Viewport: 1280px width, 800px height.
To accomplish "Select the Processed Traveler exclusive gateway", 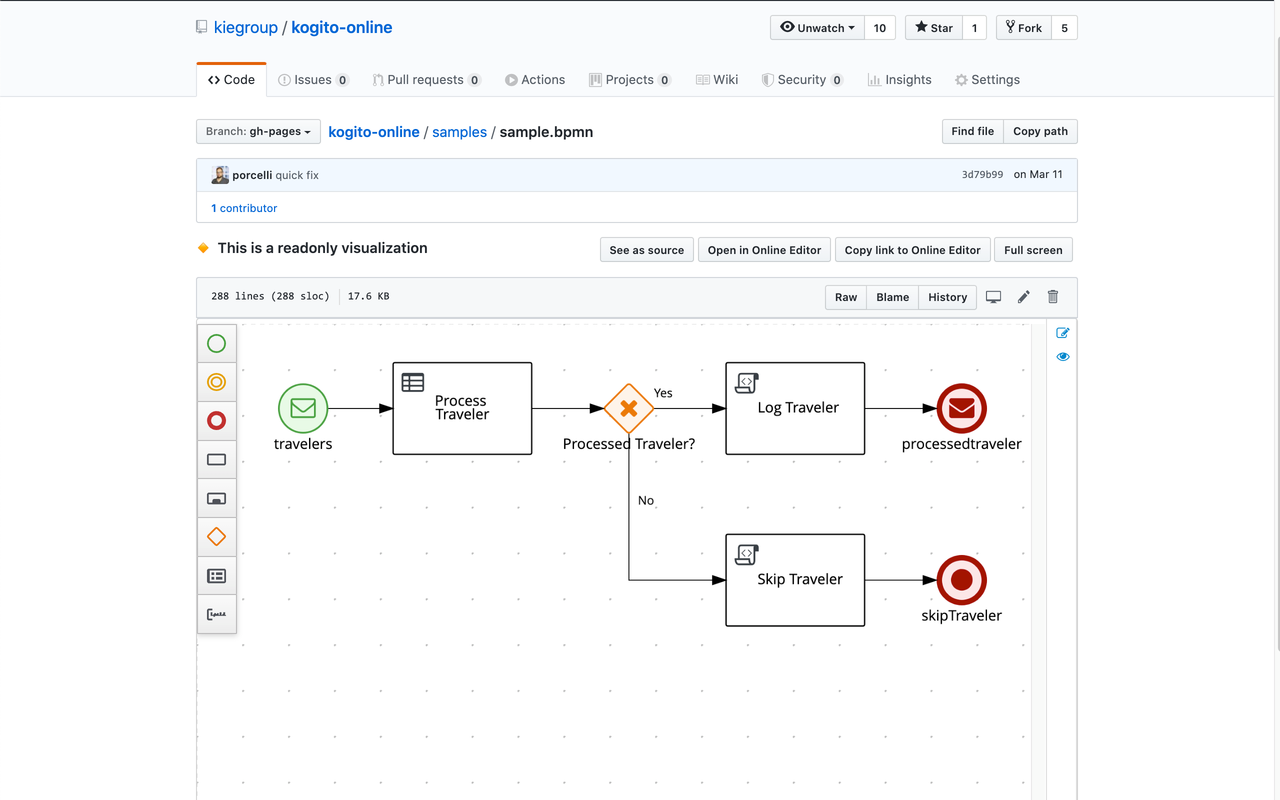I will [x=628, y=408].
